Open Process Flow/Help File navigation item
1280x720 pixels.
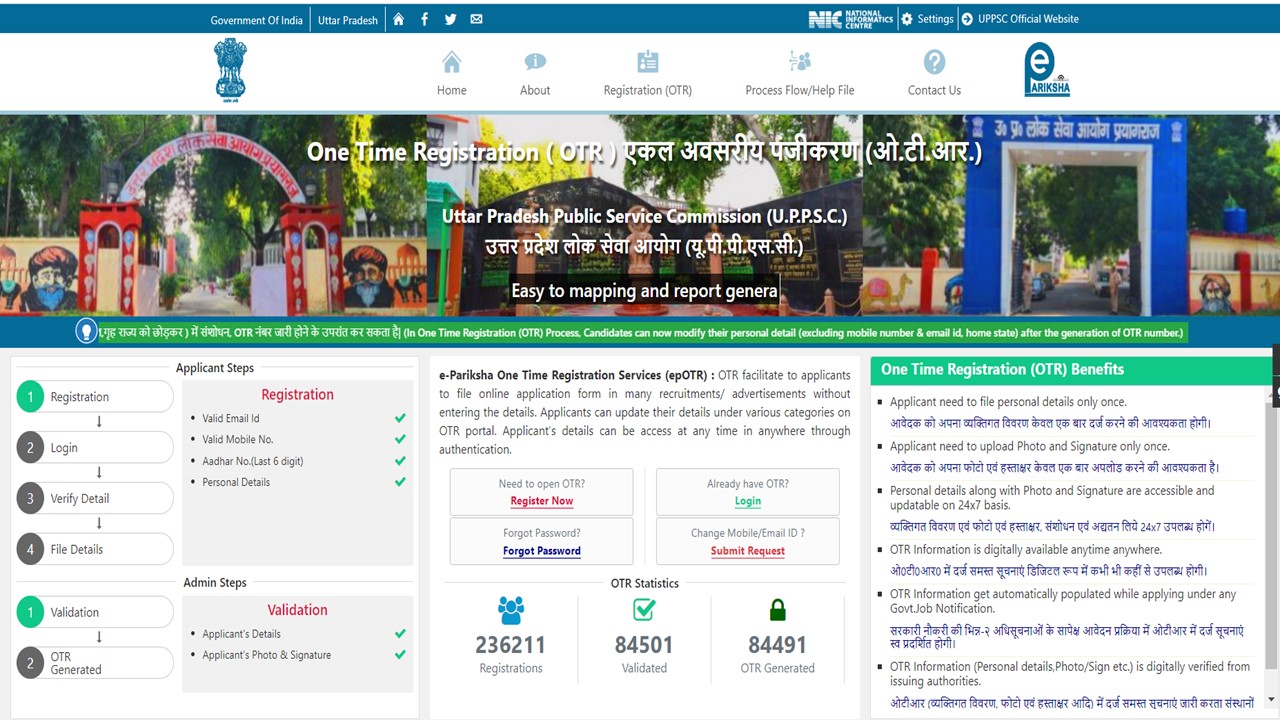coord(800,75)
